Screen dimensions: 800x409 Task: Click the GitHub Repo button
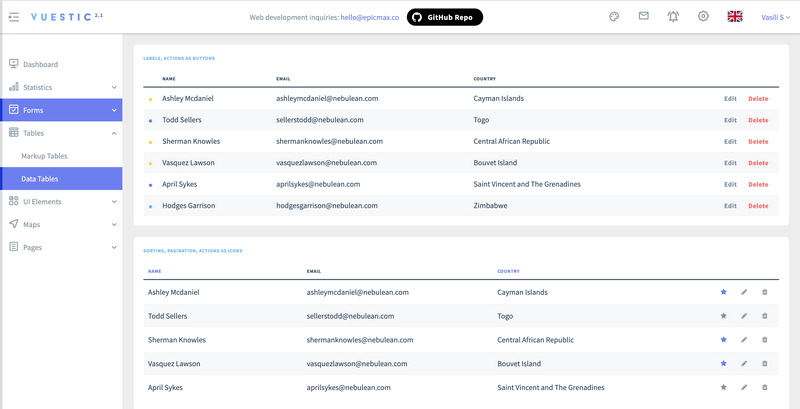444,17
